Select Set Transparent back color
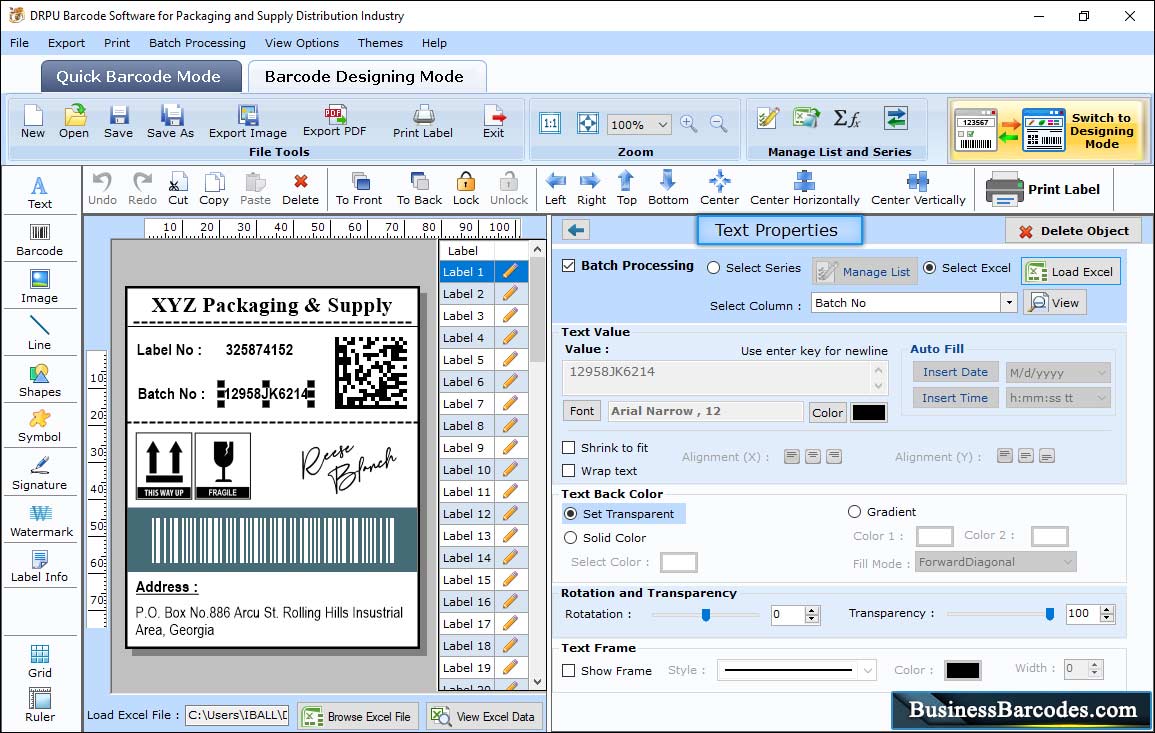1155x733 pixels. (570, 513)
